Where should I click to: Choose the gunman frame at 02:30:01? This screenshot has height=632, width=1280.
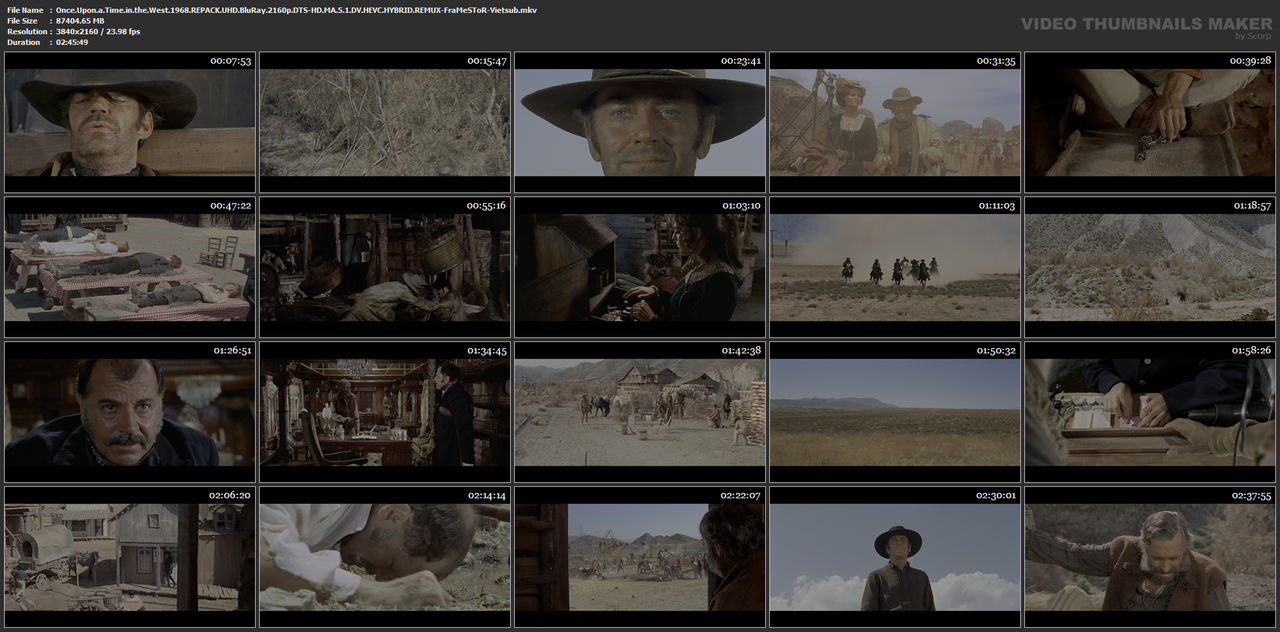click(895, 557)
